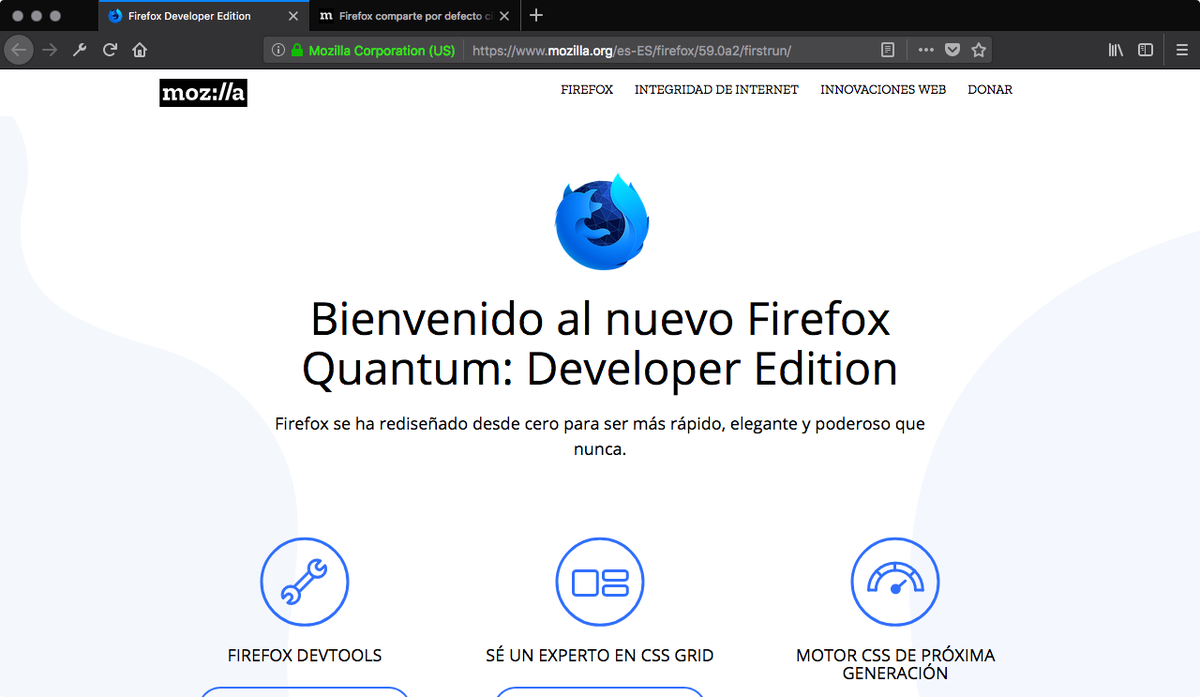Screen dimensions: 1200x697
Task: Click the green macOS zoom window button
Action: (x=54, y=16)
